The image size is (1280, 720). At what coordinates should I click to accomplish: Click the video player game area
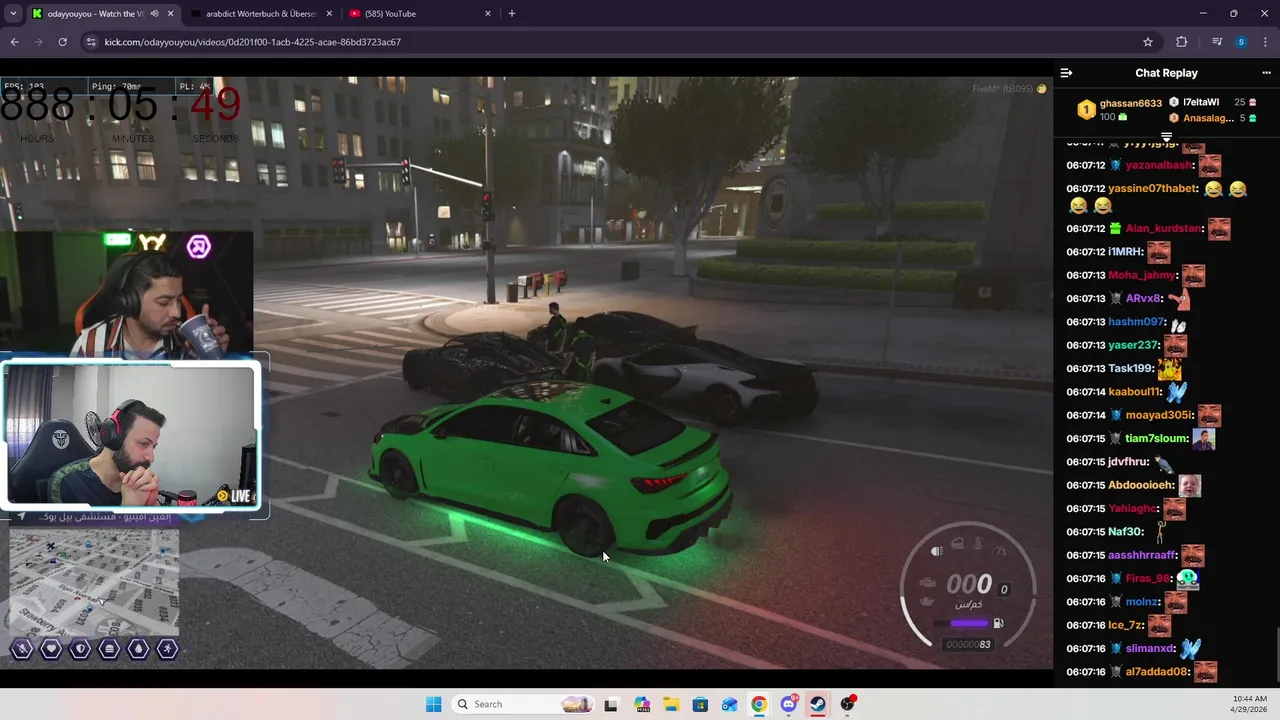[x=526, y=372]
